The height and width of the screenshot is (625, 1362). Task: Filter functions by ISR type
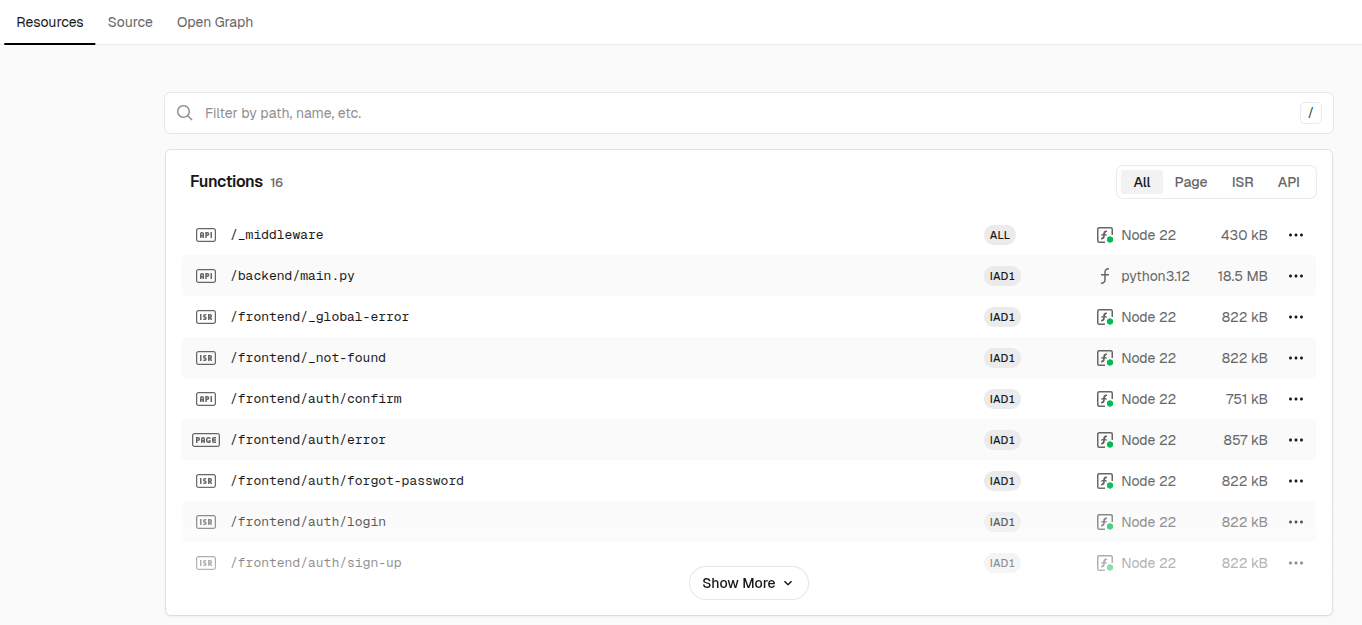point(1243,182)
